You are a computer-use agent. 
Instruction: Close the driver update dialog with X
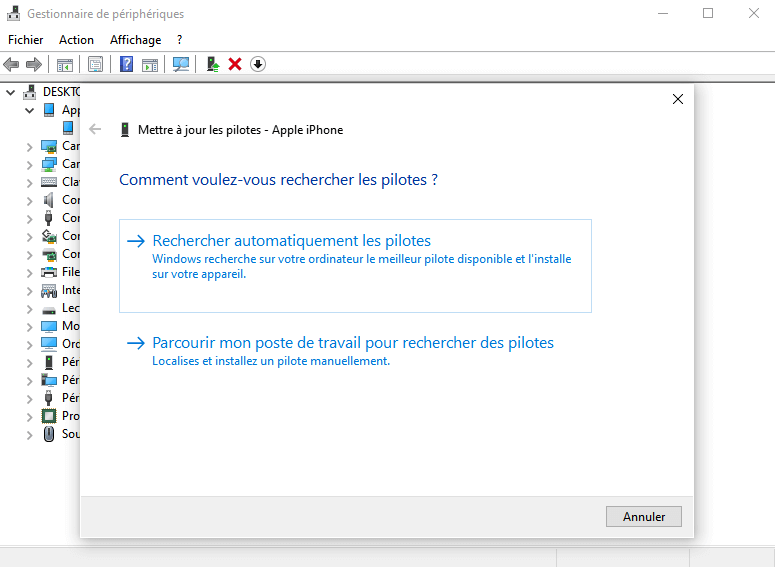[678, 99]
